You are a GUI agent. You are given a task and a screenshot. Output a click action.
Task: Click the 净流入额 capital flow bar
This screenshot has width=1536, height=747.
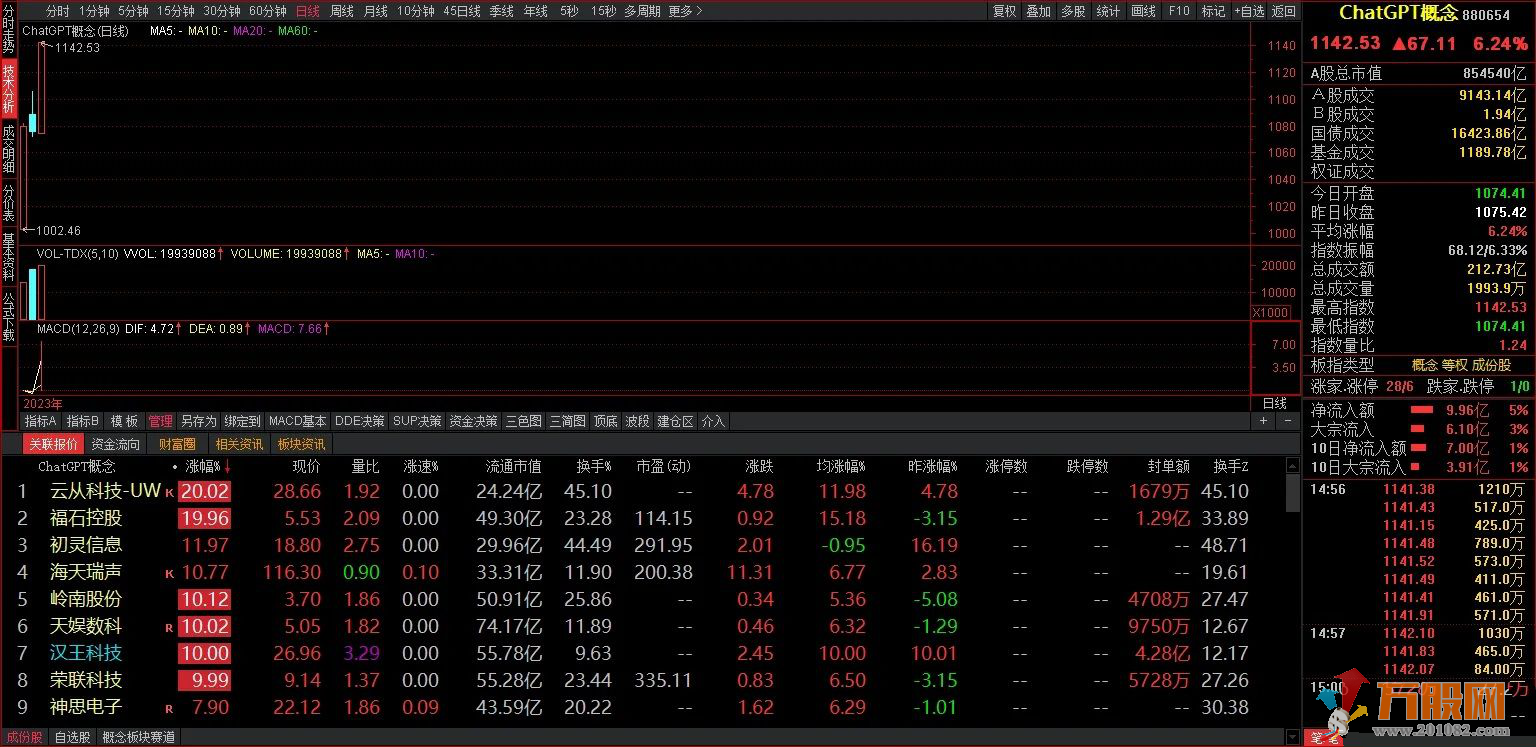(x=1420, y=410)
